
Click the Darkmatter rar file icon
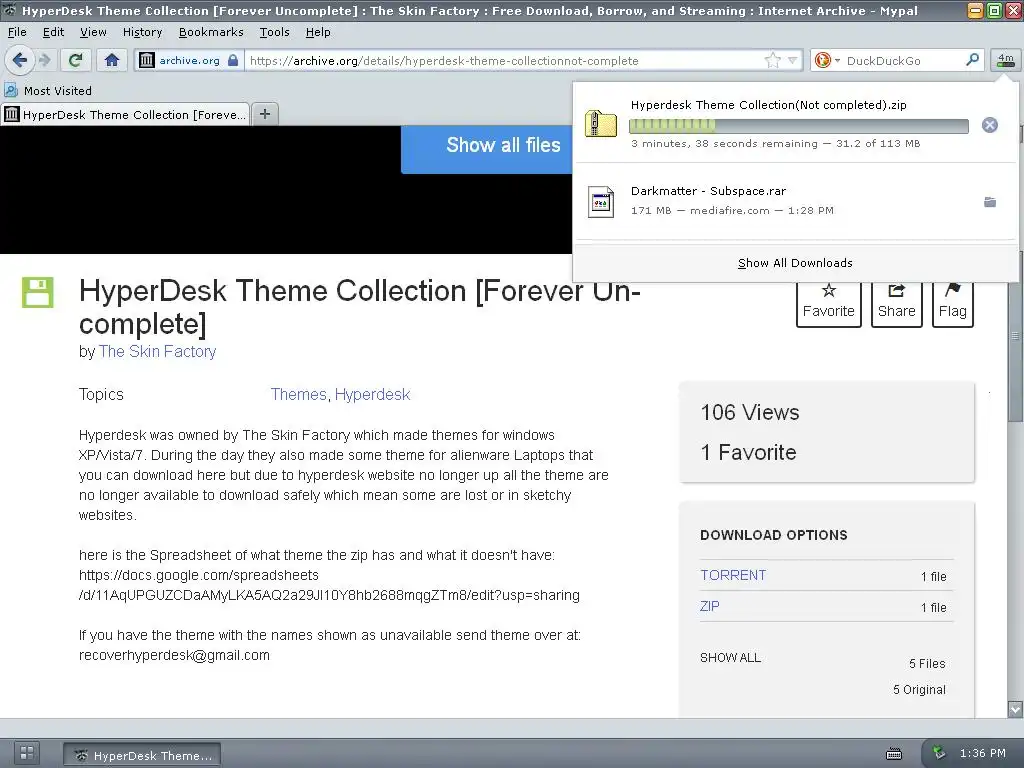point(601,202)
